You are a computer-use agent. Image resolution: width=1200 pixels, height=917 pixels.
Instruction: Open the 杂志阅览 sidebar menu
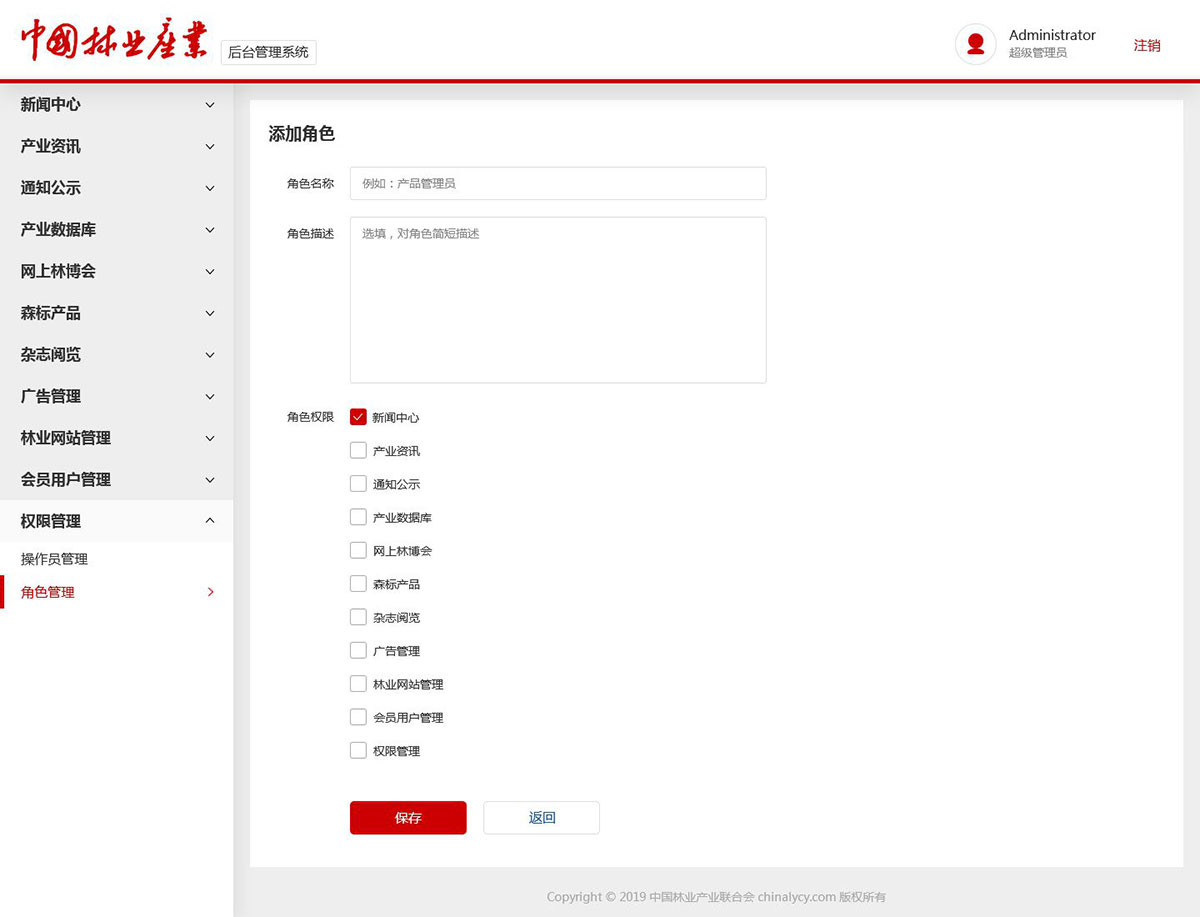coord(117,355)
